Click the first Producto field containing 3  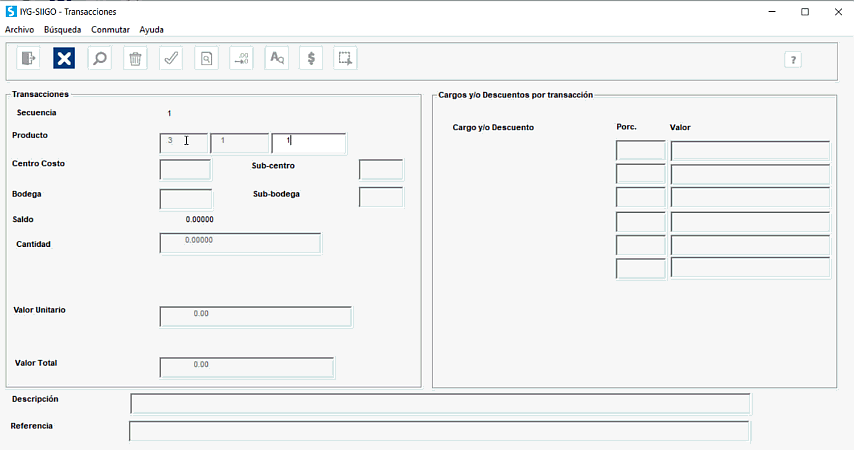[184, 143]
